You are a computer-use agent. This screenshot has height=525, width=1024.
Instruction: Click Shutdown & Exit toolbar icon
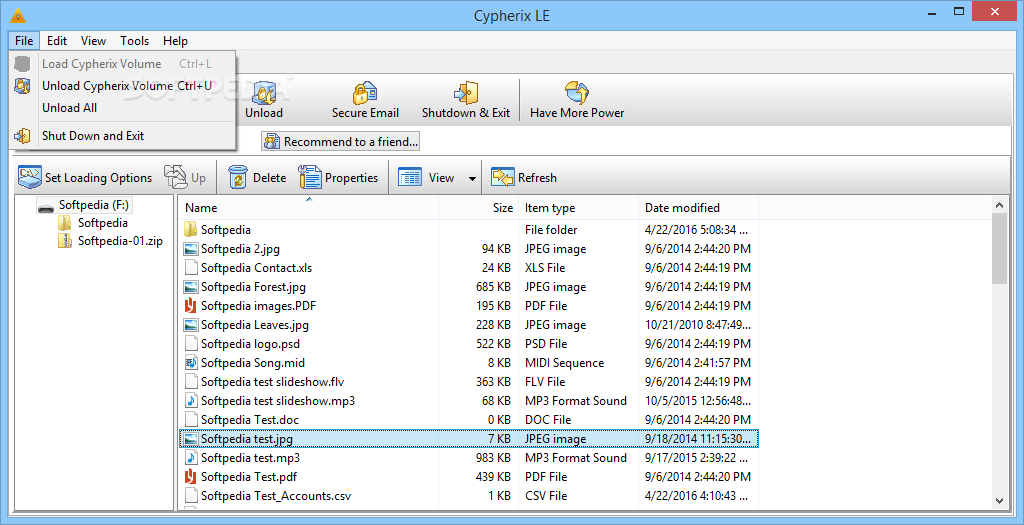tap(466, 93)
